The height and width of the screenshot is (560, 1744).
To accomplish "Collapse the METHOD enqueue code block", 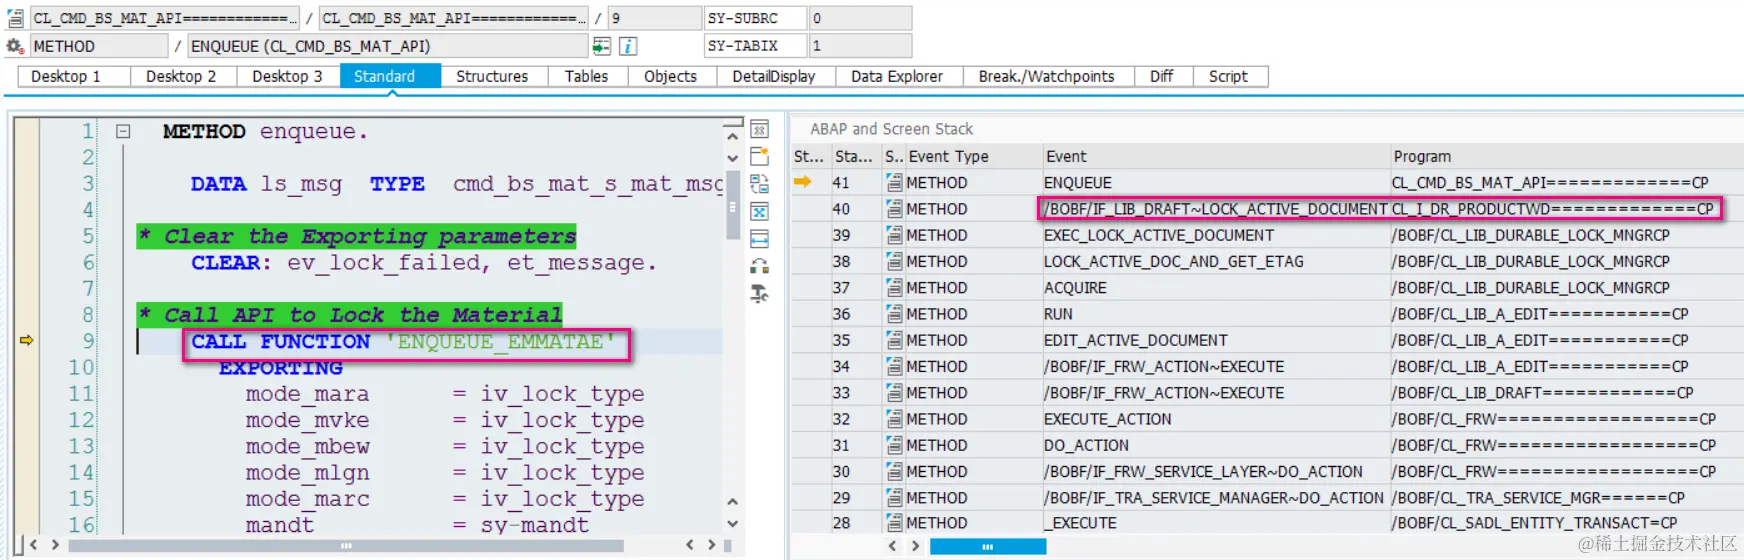I will pos(123,131).
